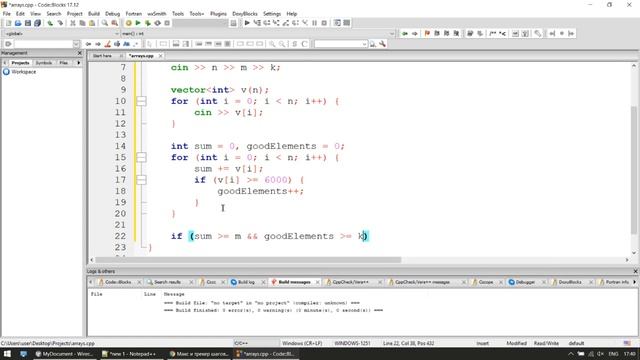Jump back with the green arrow icon
640x360 pixels.
pos(404,33)
